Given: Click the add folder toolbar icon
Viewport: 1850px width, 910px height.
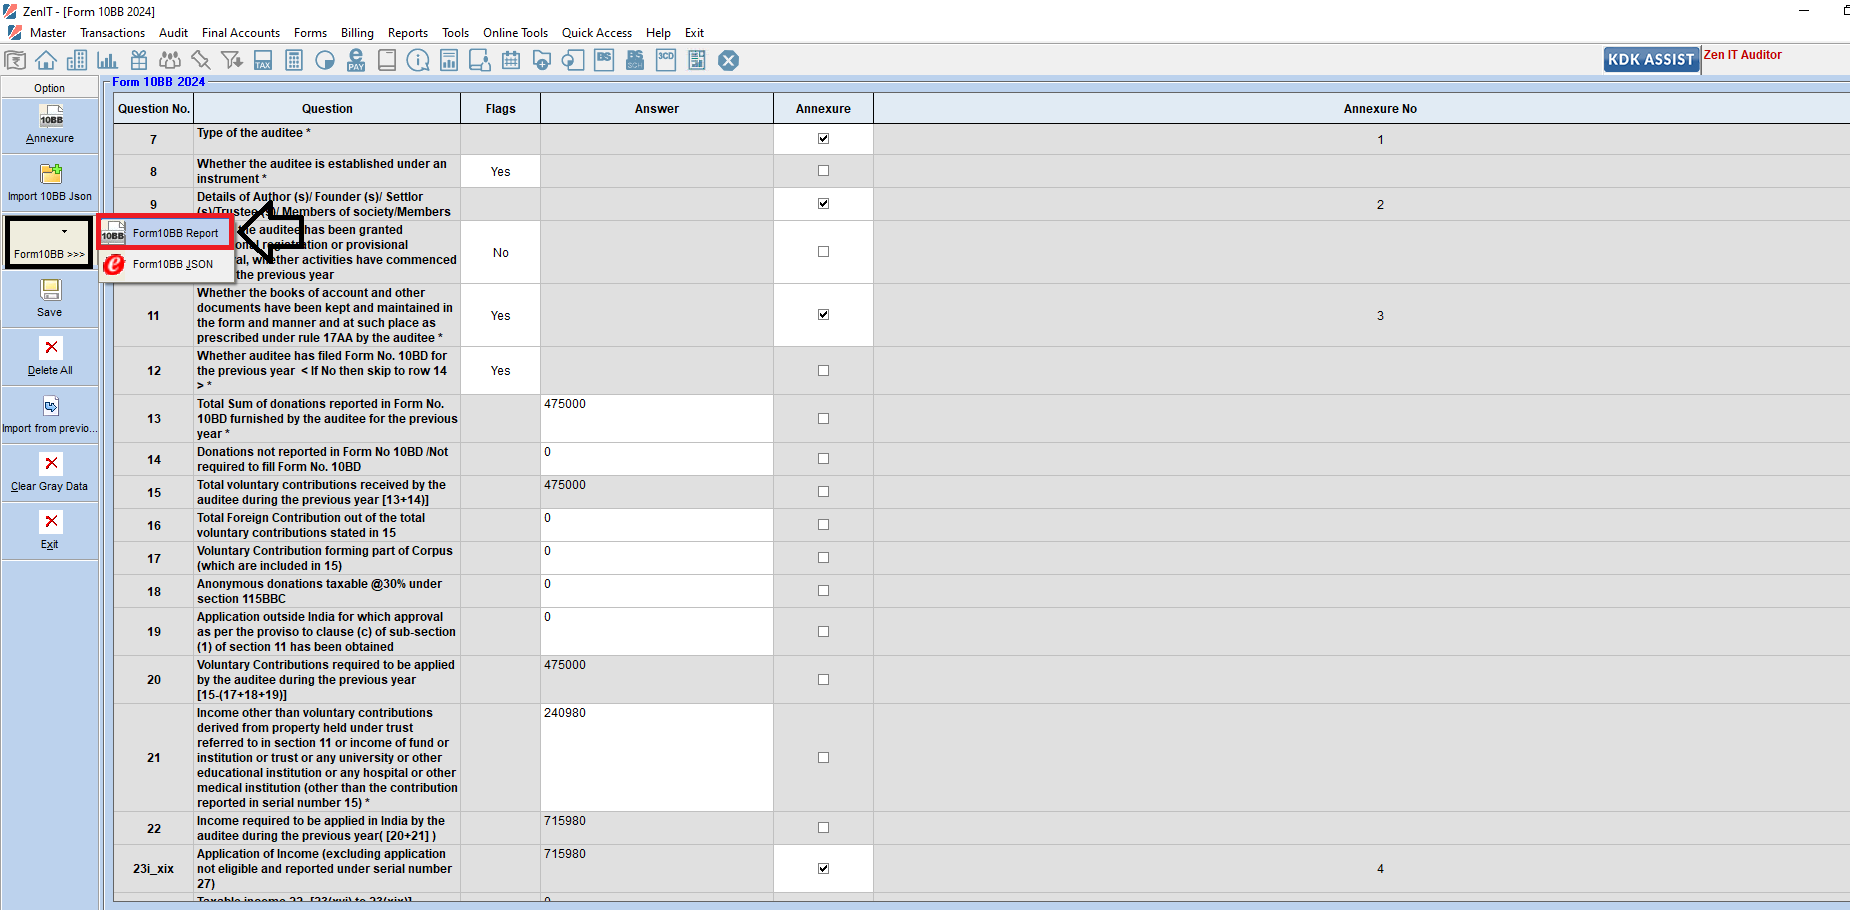Looking at the screenshot, I should [542, 61].
